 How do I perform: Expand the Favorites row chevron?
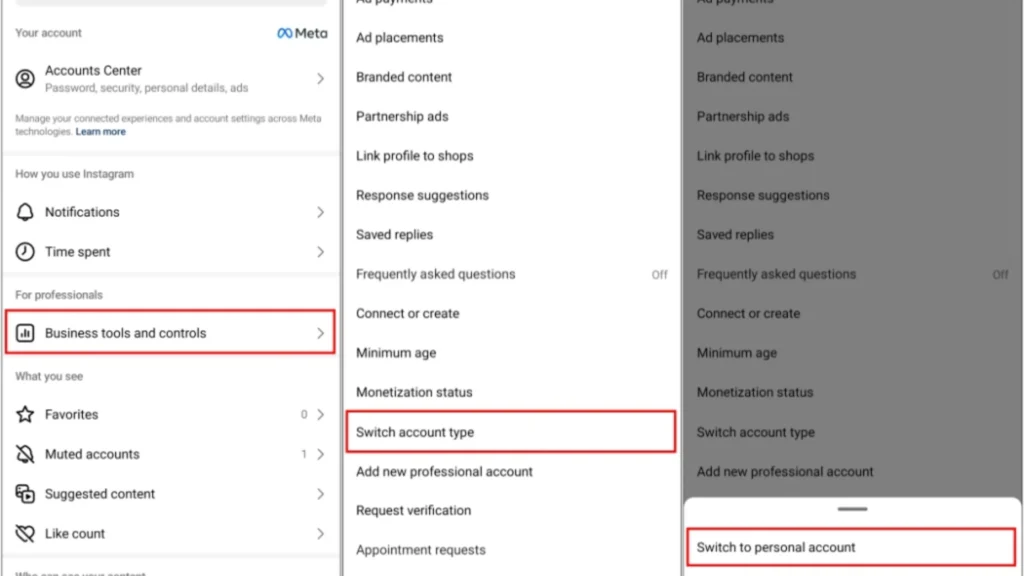pyautogui.click(x=320, y=414)
